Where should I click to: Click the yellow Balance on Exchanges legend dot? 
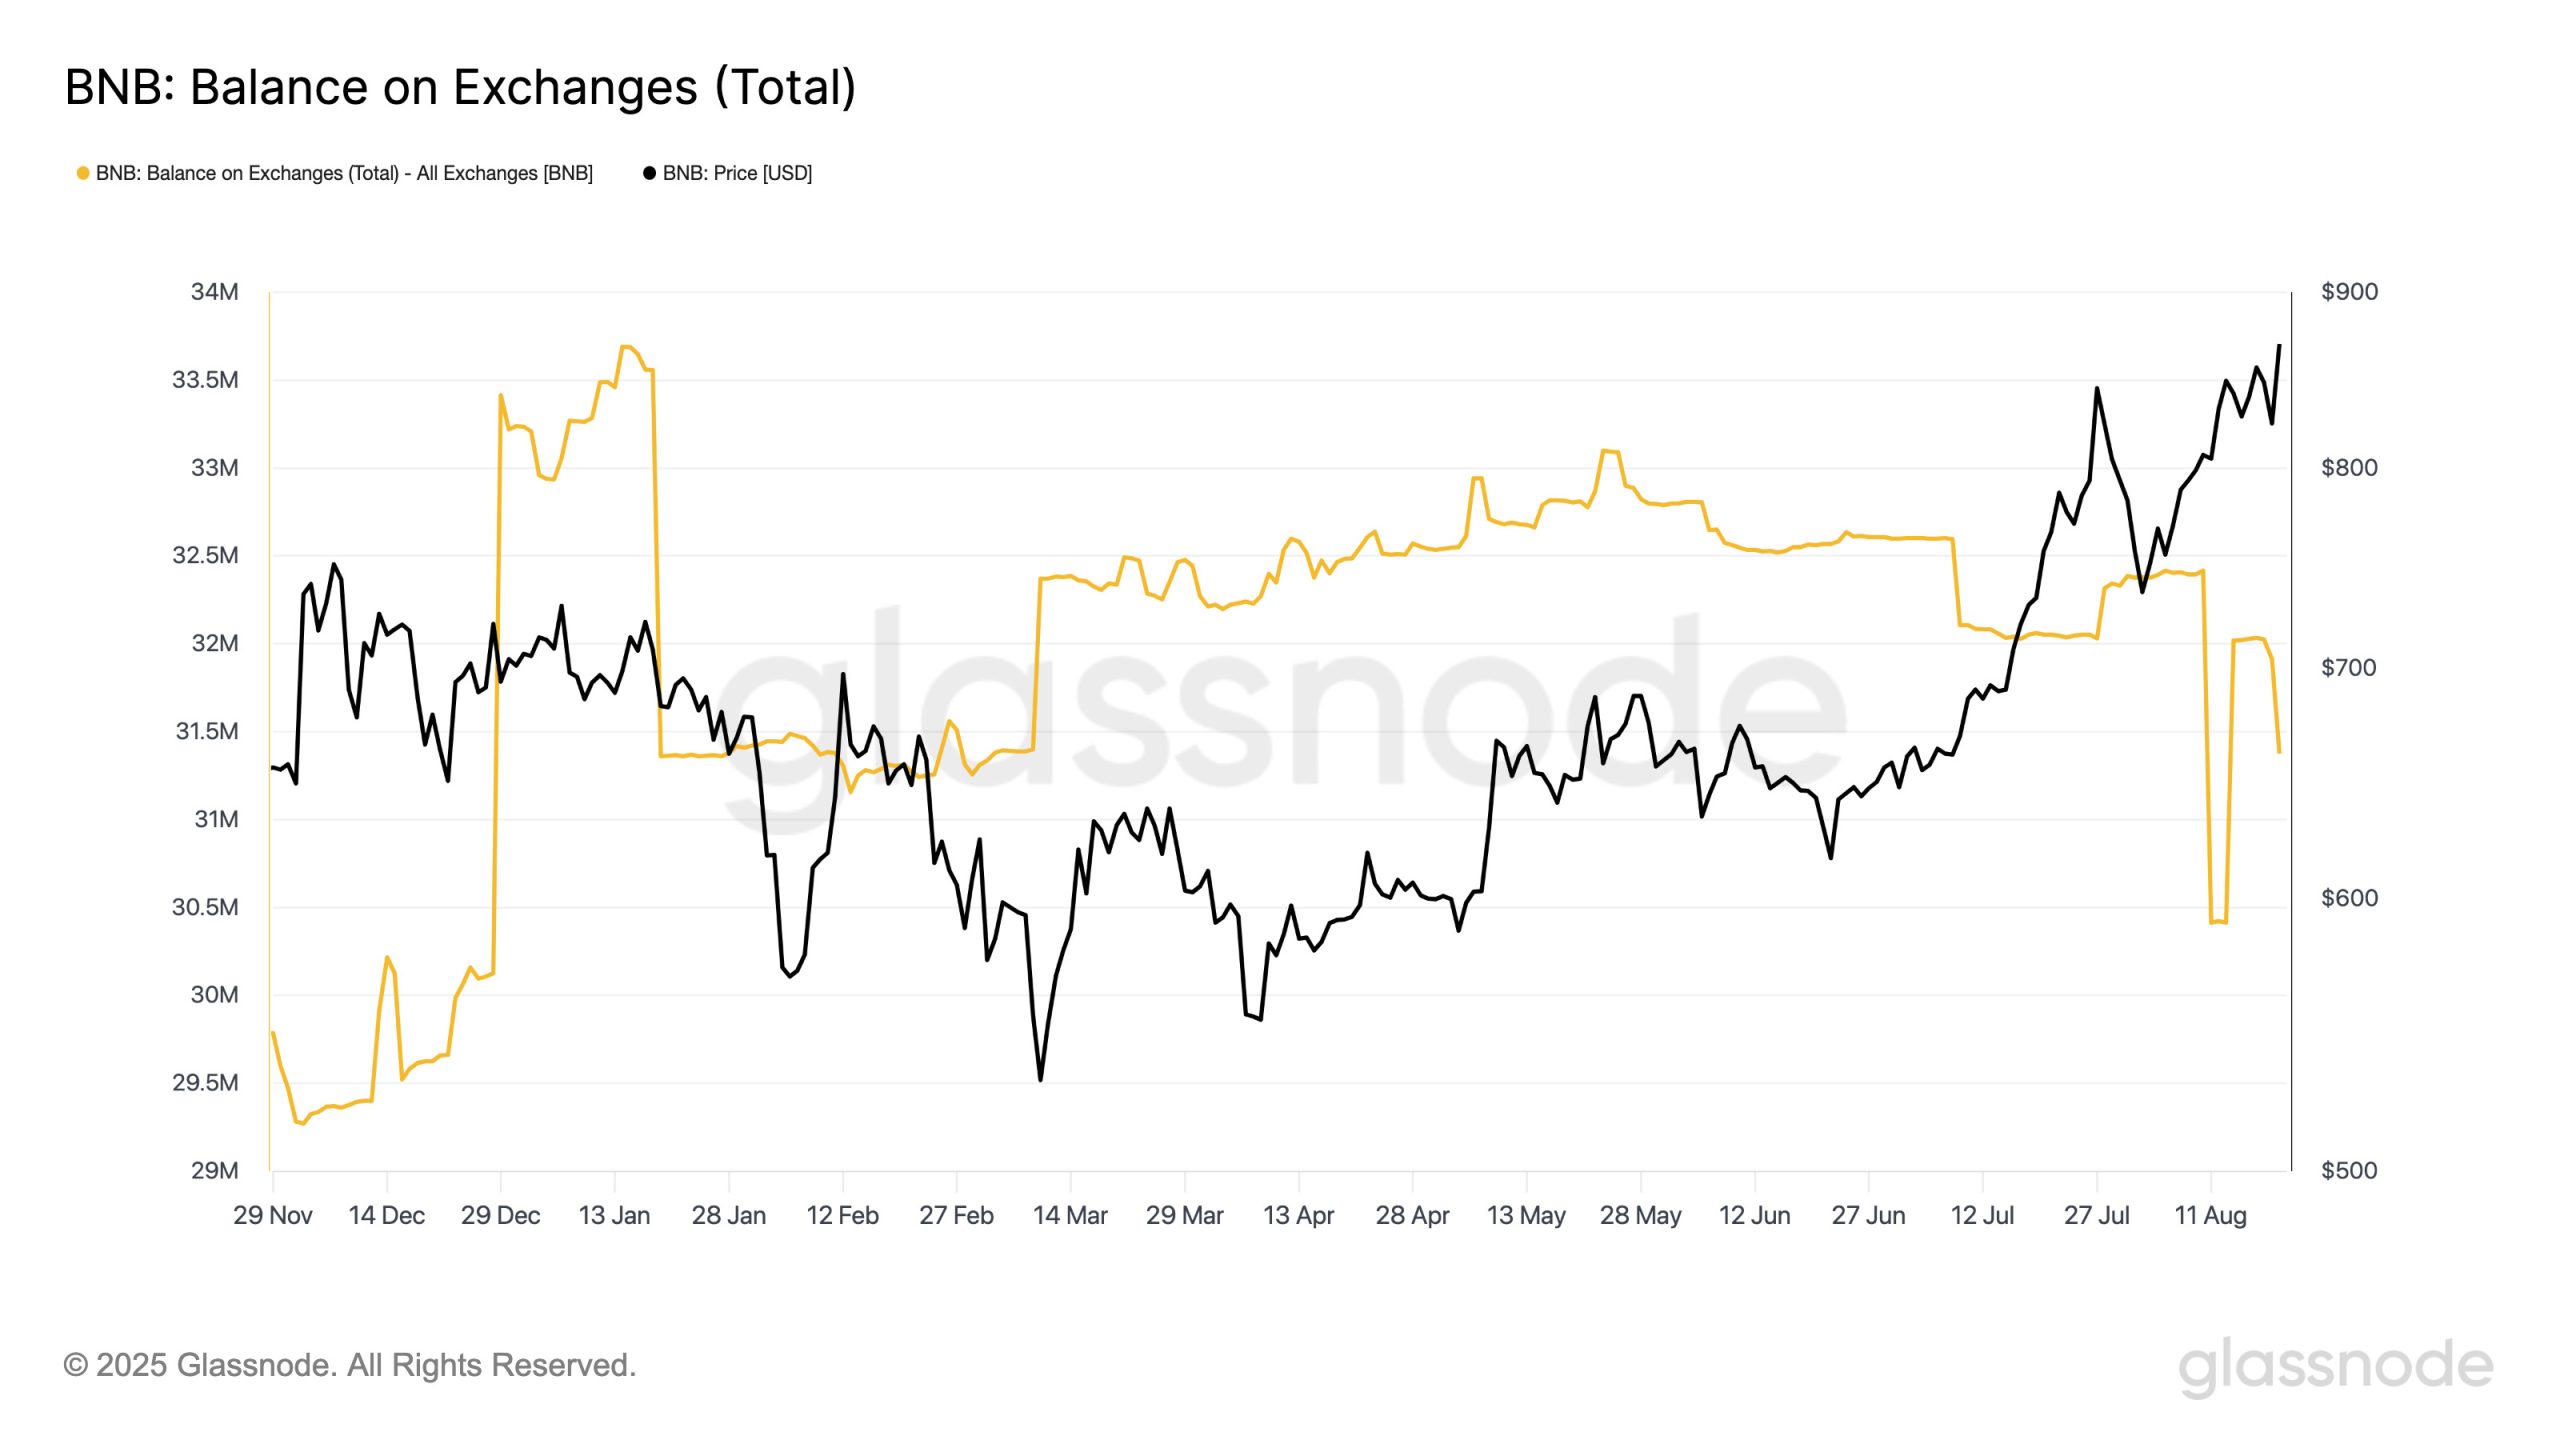(x=83, y=173)
